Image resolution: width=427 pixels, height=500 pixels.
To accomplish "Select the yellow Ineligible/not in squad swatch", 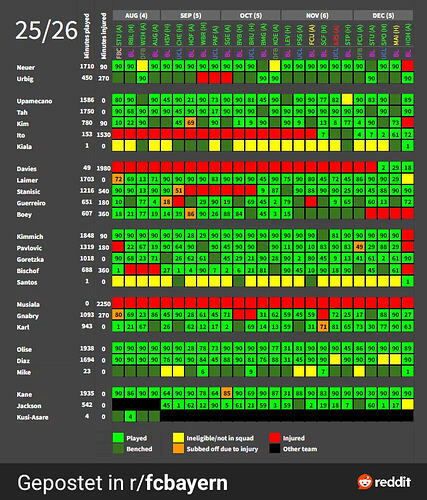I will click(x=178, y=438).
